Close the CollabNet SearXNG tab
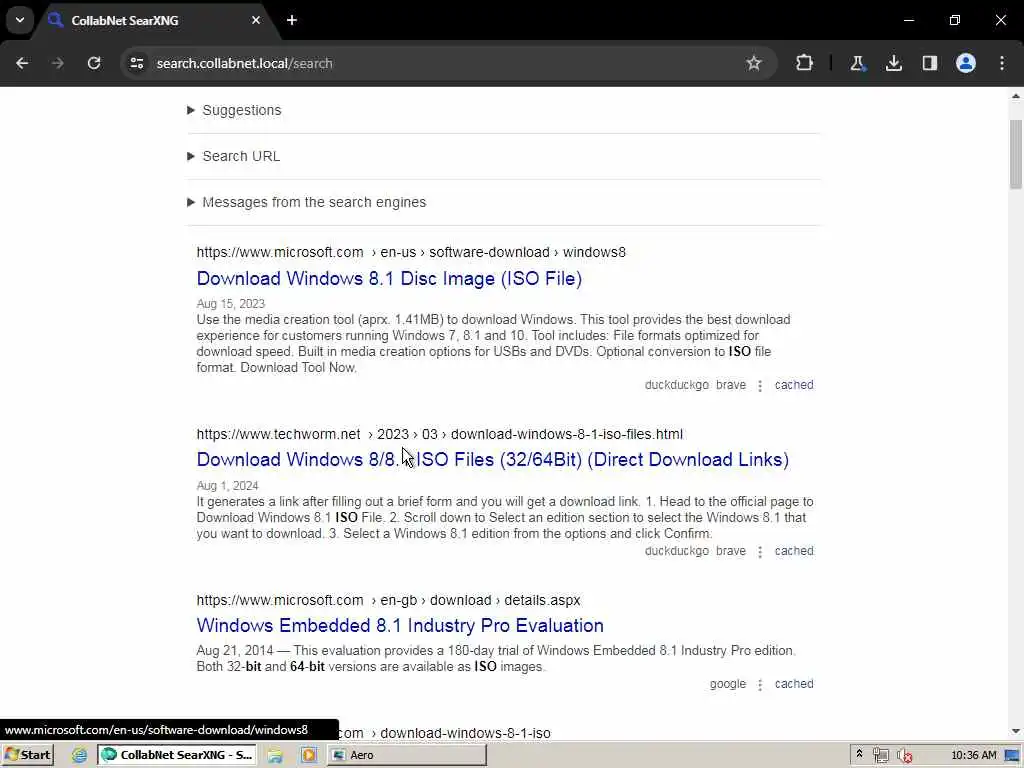The height and width of the screenshot is (768, 1024). click(x=256, y=20)
